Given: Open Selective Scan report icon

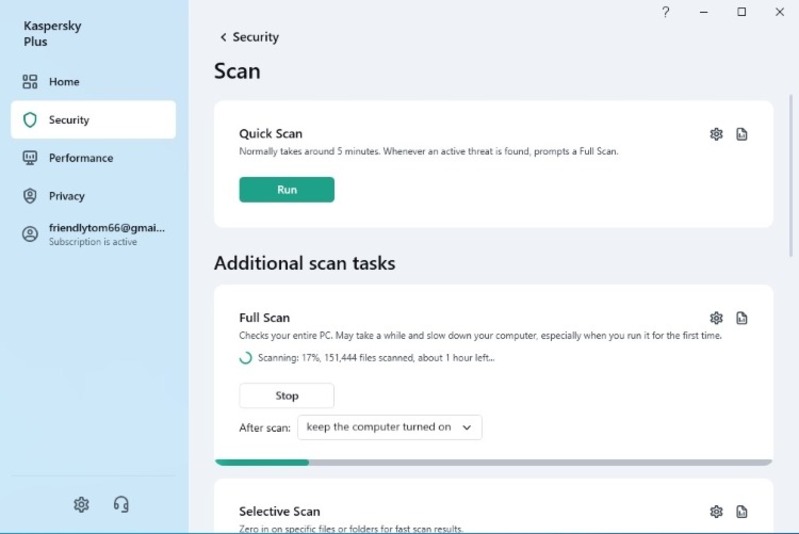Looking at the screenshot, I should (x=741, y=512).
